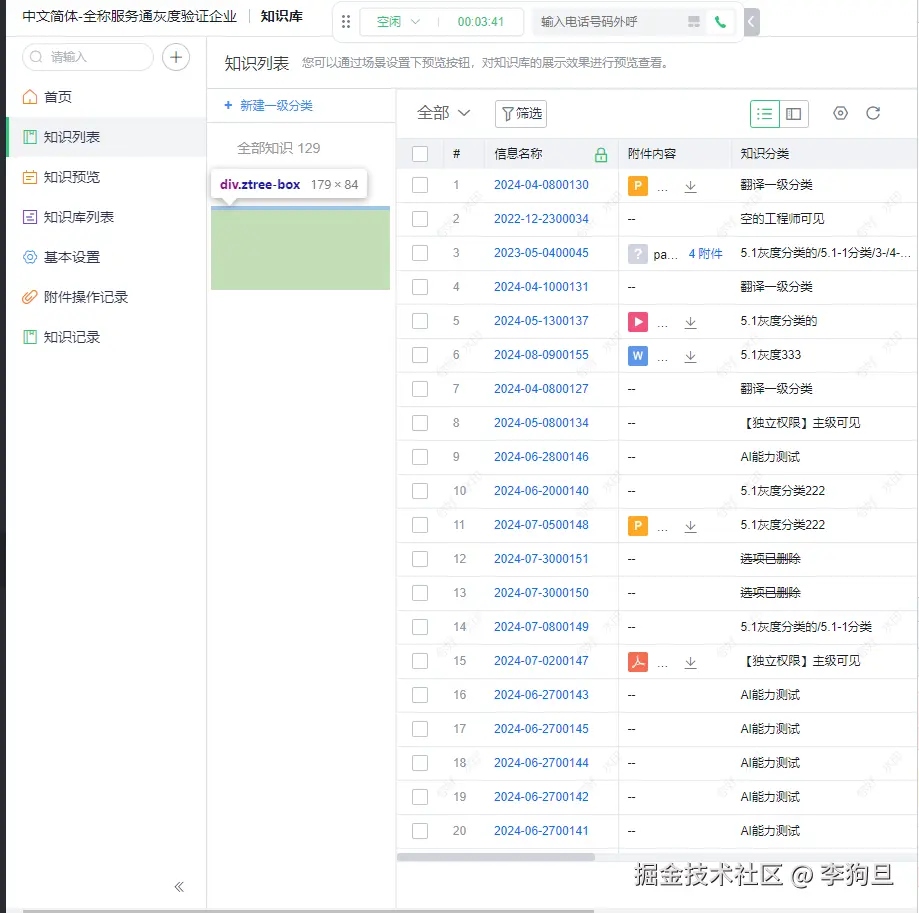This screenshot has height=913, width=919.
Task: Check the box for 2024-04-1000131
Action: 420,287
